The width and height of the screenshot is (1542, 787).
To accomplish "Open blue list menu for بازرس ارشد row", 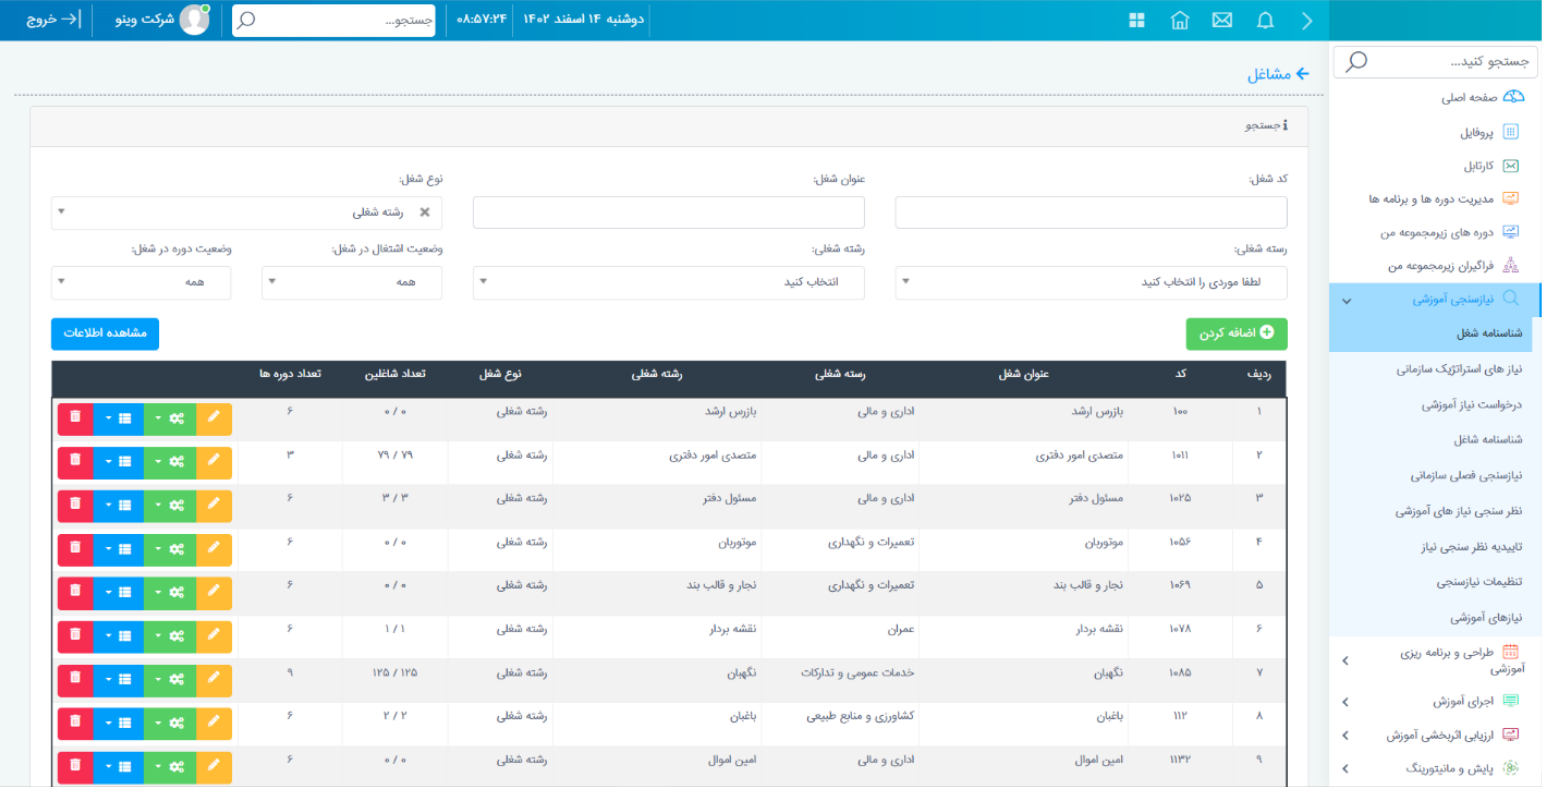I will click(x=118, y=419).
